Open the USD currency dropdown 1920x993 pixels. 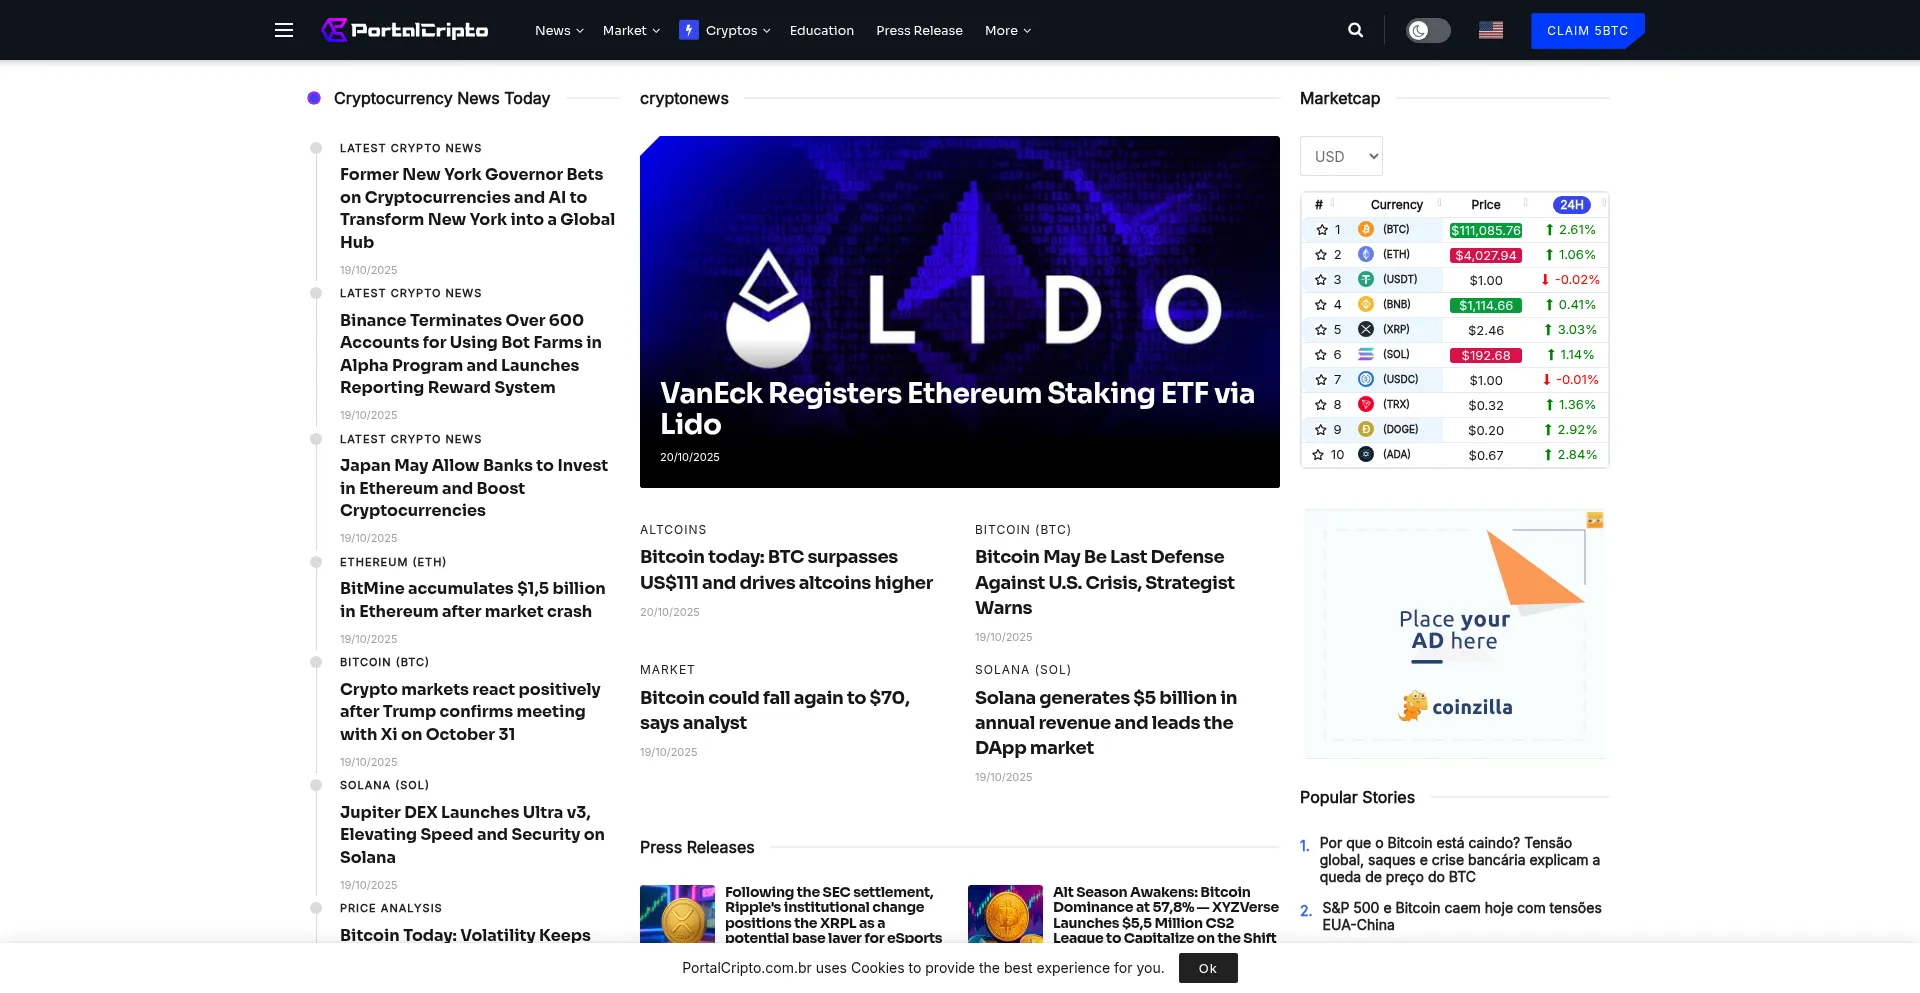1341,156
